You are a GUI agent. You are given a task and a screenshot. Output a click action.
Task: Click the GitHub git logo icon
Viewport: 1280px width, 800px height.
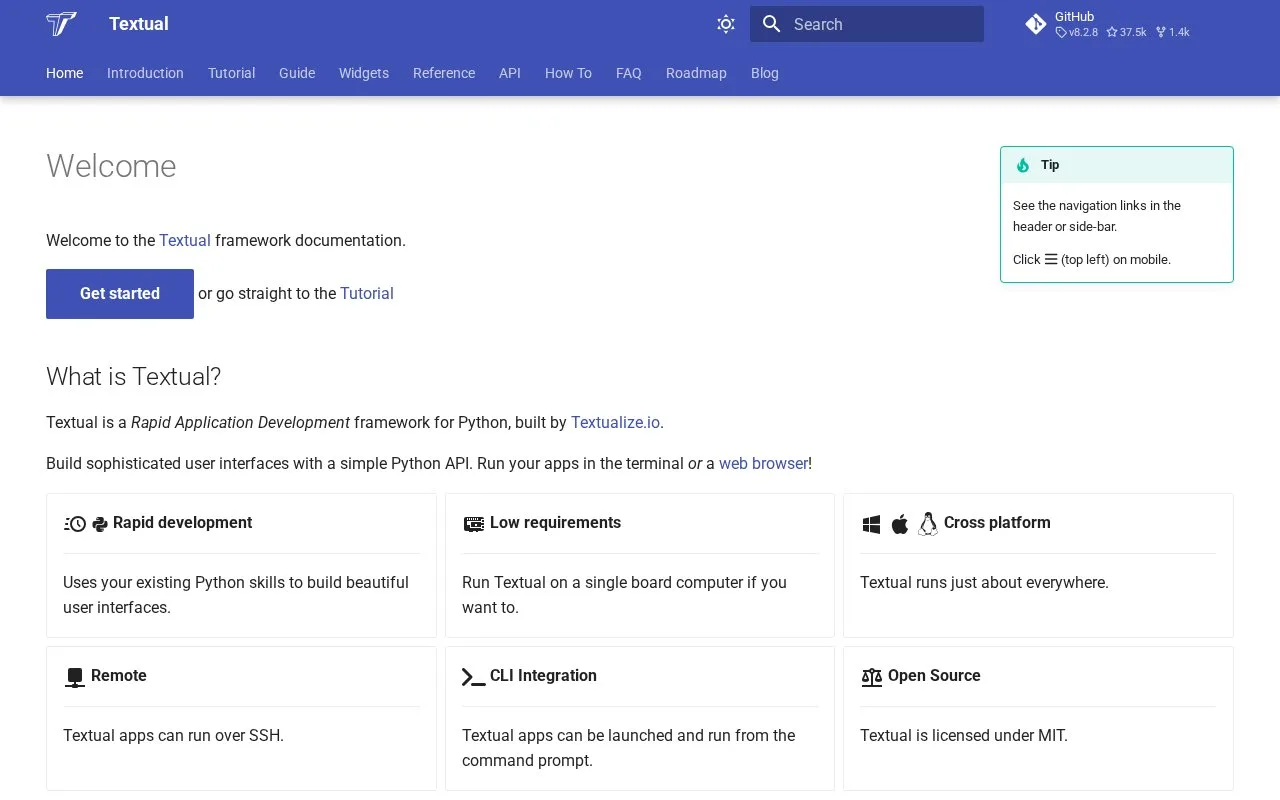click(1036, 24)
